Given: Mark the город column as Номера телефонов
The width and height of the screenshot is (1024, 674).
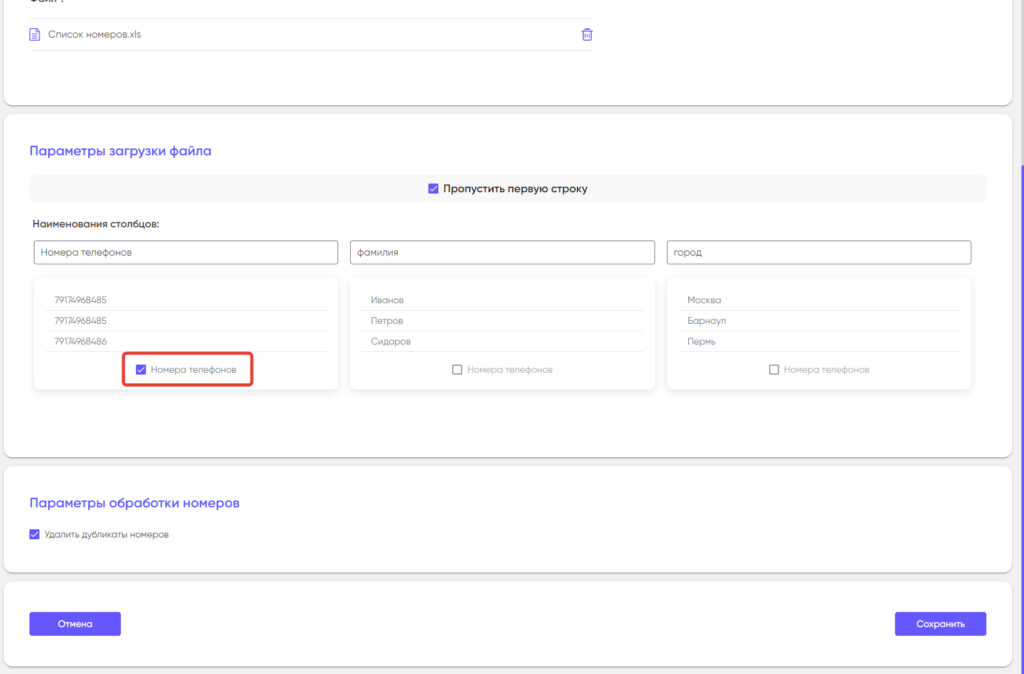Looking at the screenshot, I should [x=774, y=370].
